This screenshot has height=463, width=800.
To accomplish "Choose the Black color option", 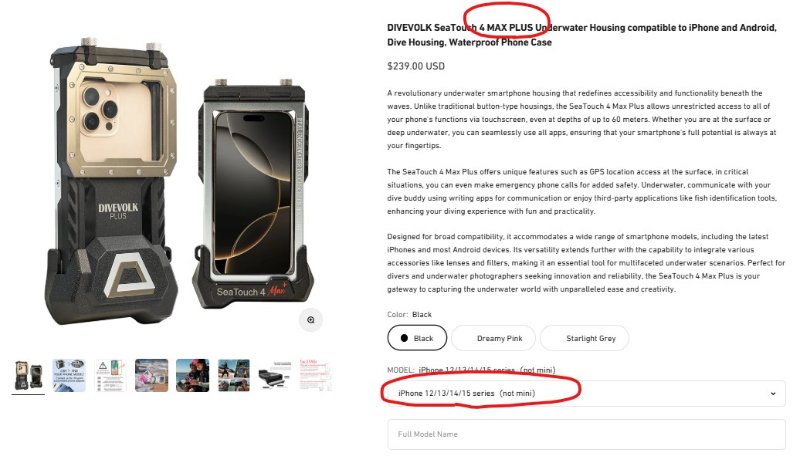I will pos(417,338).
